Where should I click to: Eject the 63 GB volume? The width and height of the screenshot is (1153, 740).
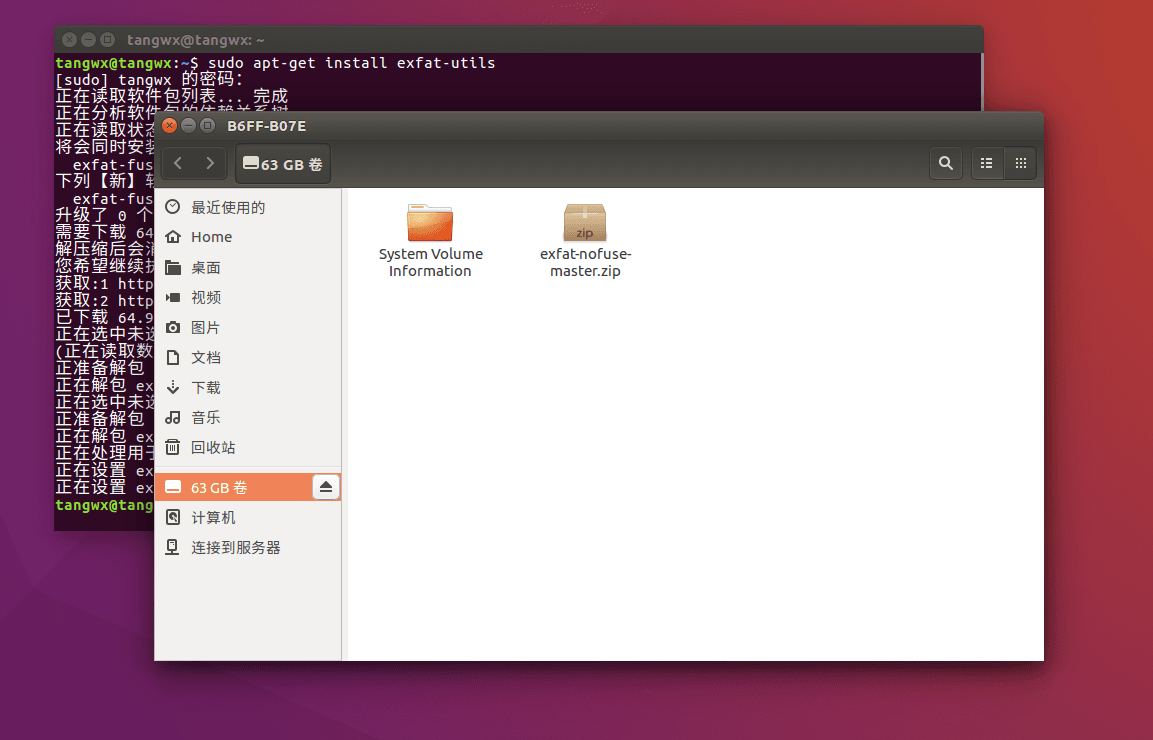pyautogui.click(x=326, y=487)
